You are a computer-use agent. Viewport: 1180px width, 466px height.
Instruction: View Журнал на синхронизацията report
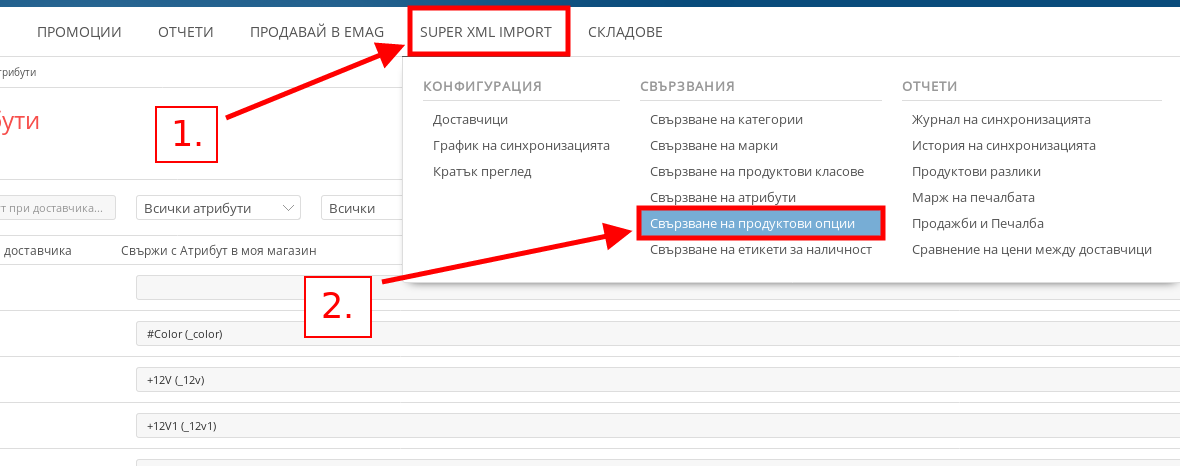1001,119
